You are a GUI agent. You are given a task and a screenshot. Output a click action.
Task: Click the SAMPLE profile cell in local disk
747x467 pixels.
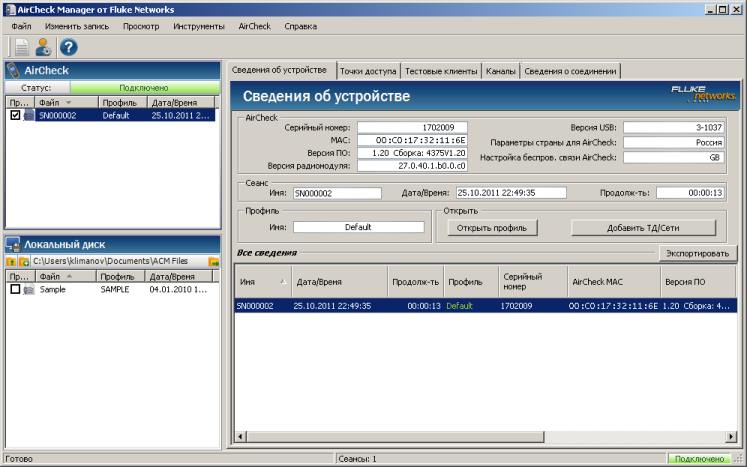click(115, 289)
